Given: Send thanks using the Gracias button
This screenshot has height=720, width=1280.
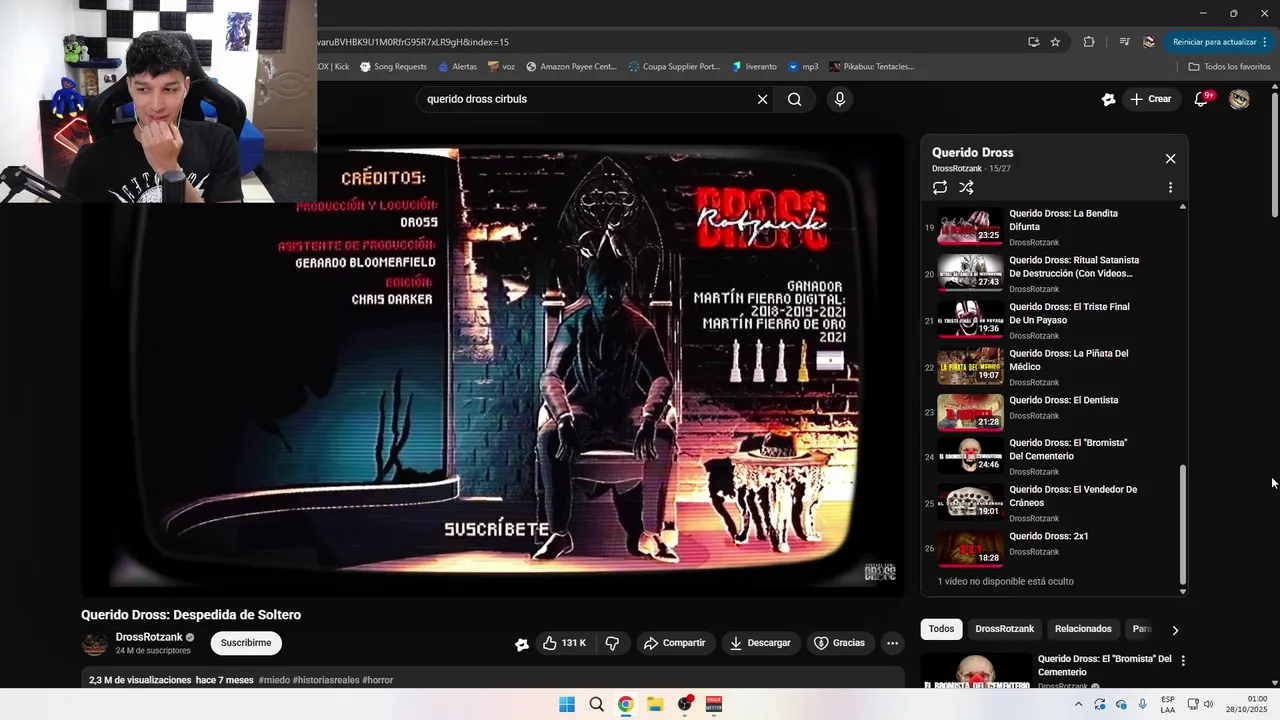Looking at the screenshot, I should 840,643.
